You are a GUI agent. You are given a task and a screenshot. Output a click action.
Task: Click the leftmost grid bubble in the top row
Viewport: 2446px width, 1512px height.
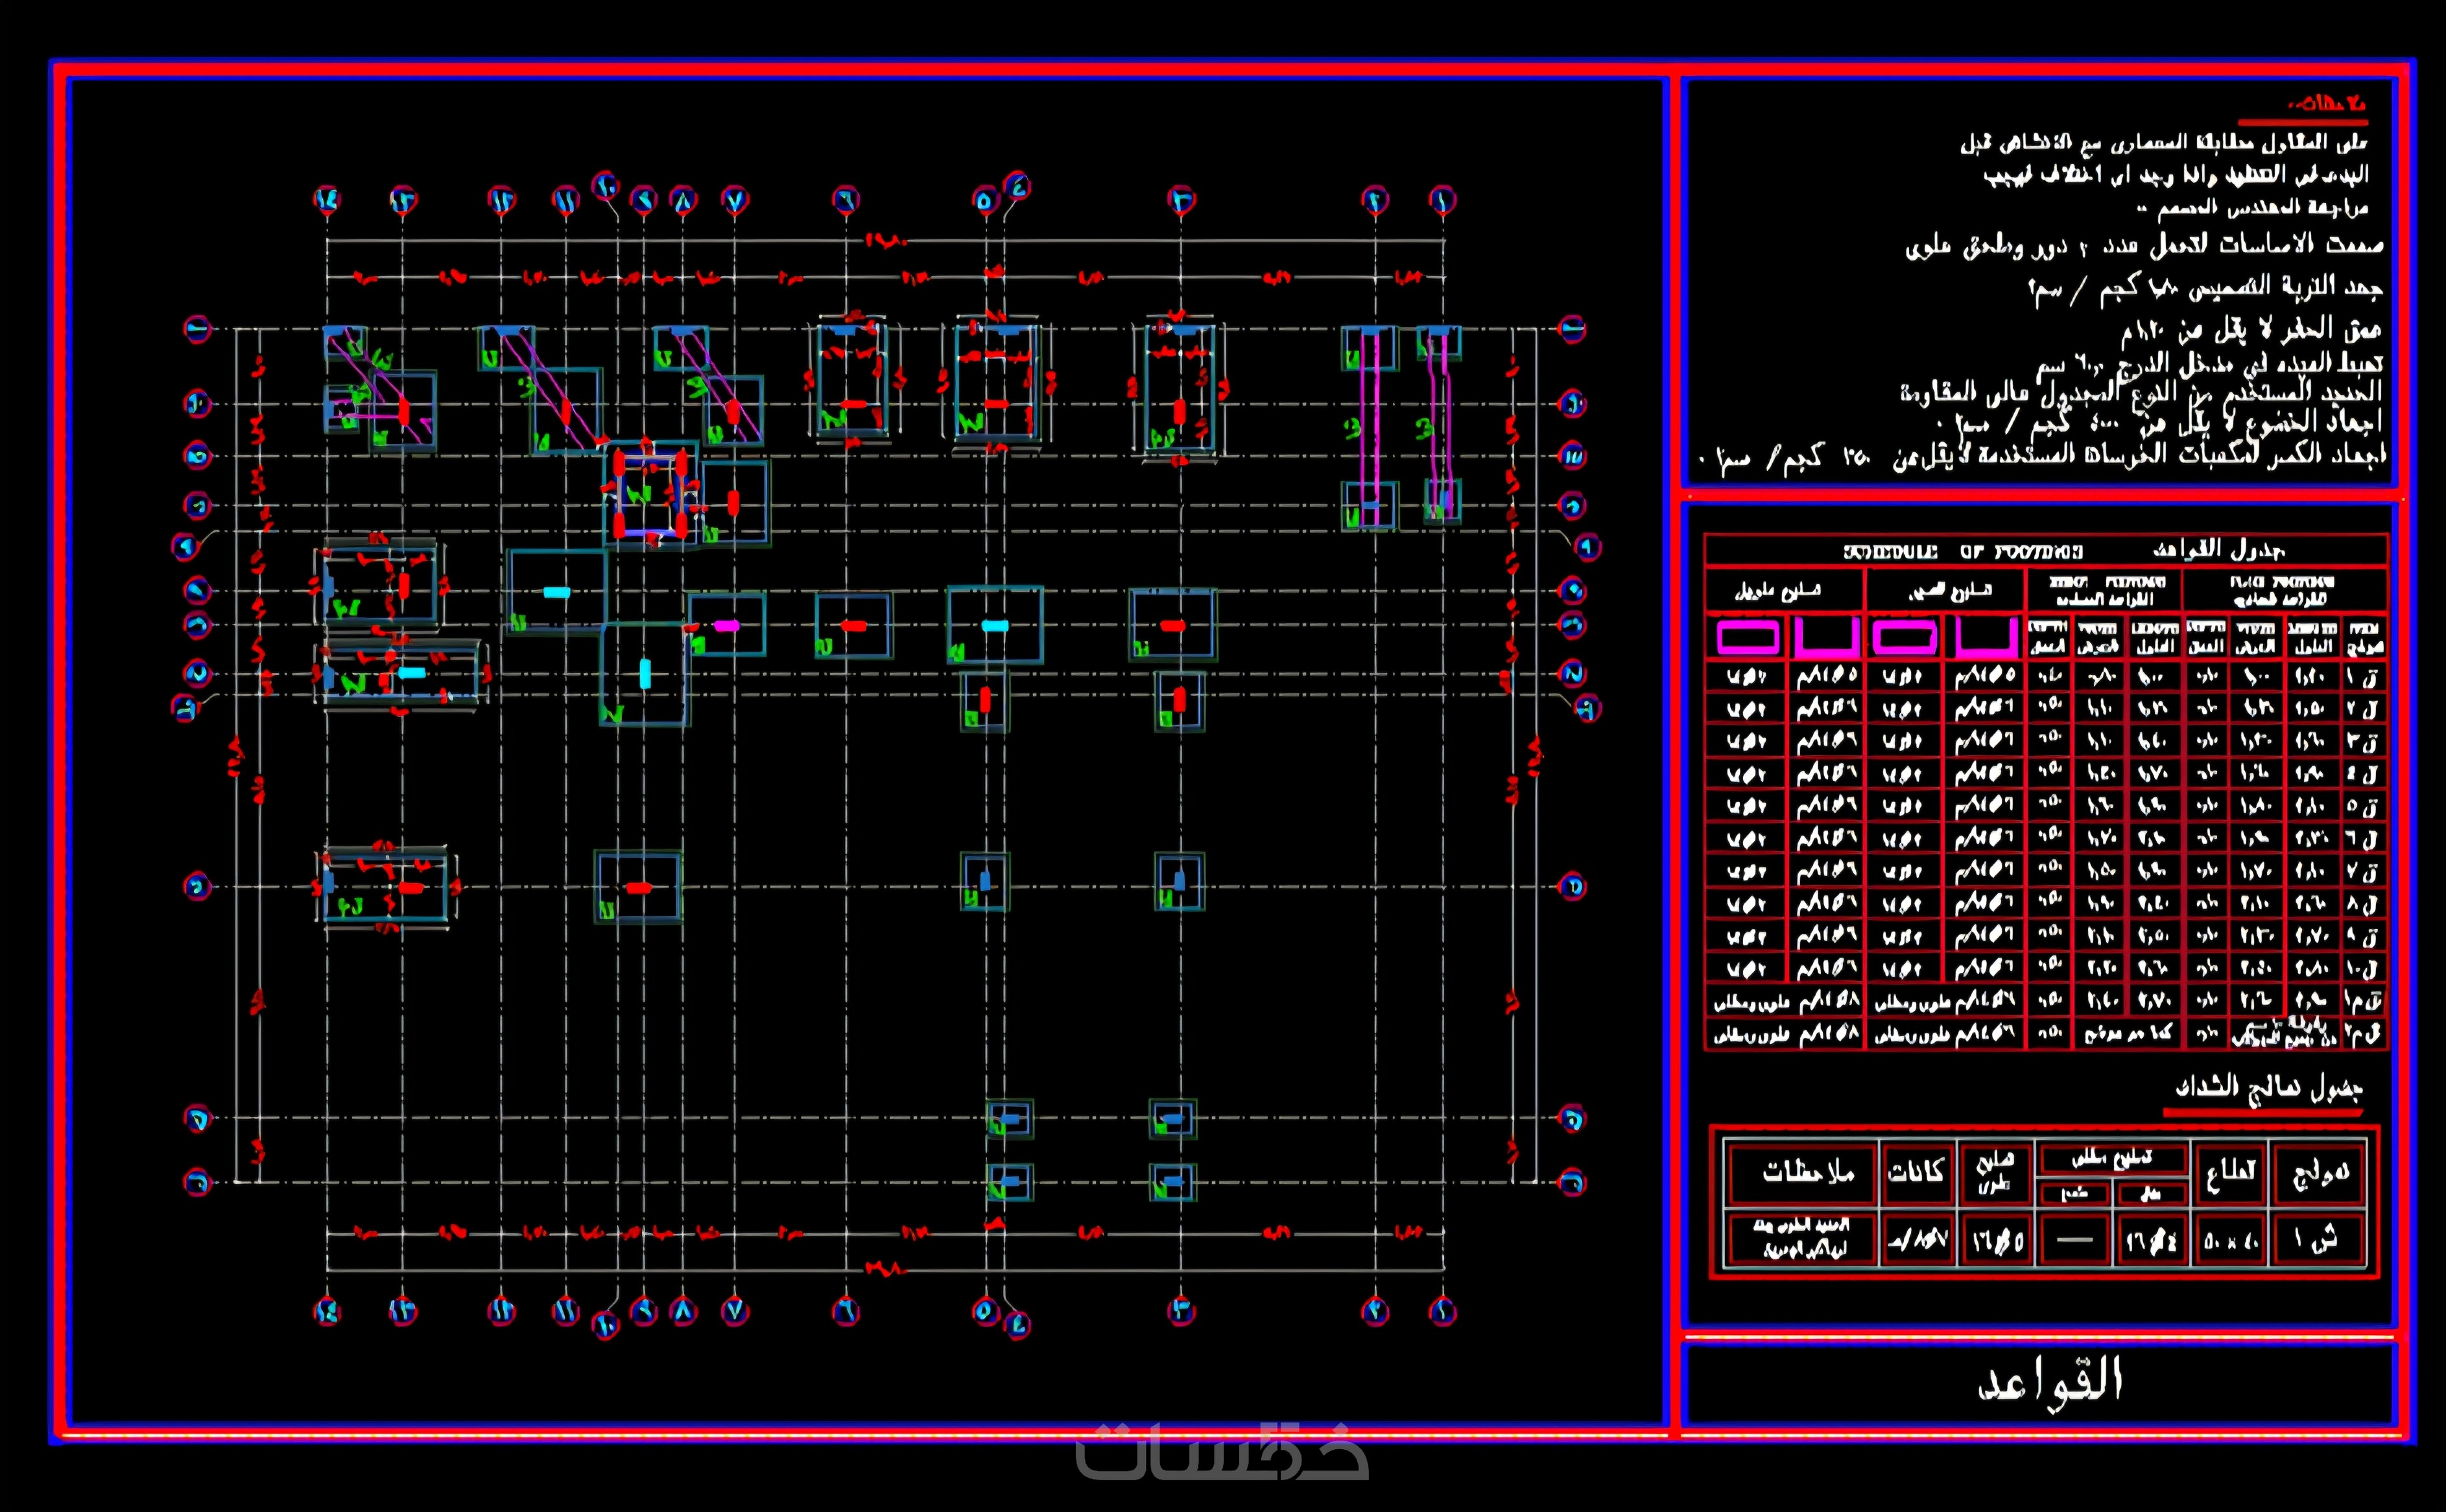pos(327,200)
